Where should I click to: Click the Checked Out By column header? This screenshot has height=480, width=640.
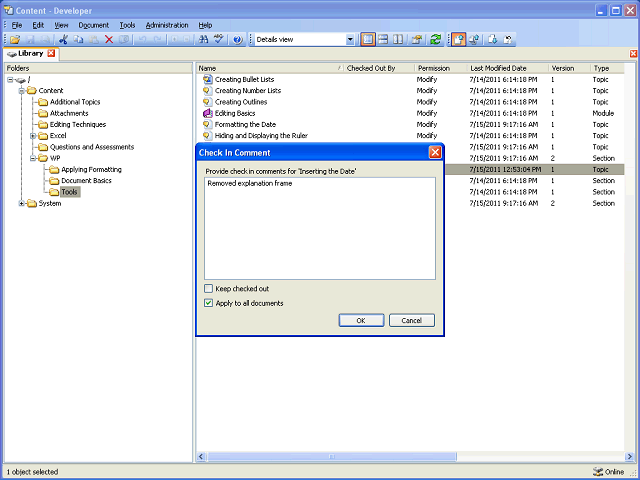(379, 68)
